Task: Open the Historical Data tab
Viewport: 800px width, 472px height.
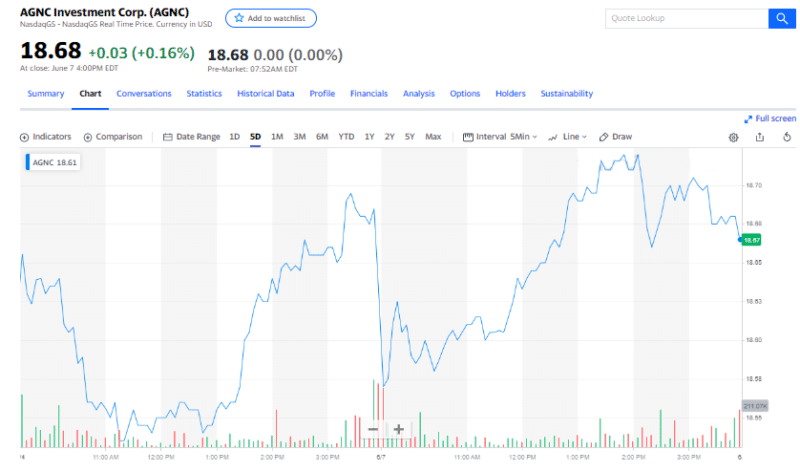Action: click(265, 94)
